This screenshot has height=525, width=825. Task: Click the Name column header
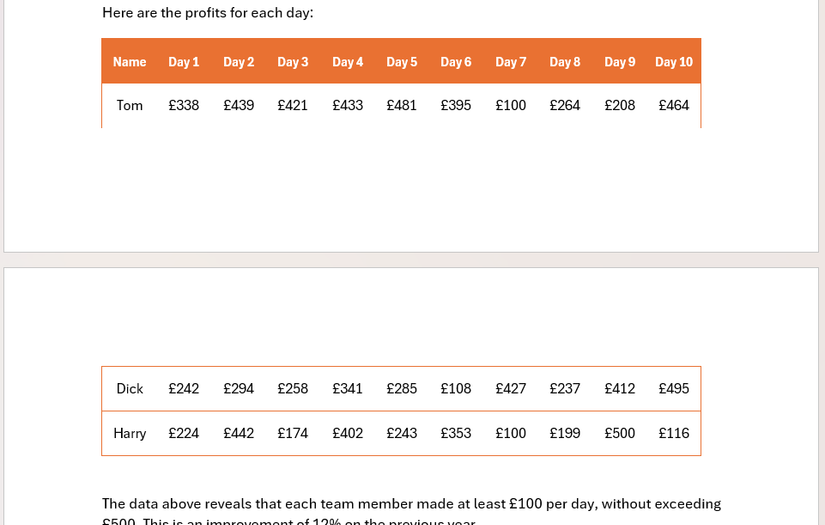[x=129, y=62]
